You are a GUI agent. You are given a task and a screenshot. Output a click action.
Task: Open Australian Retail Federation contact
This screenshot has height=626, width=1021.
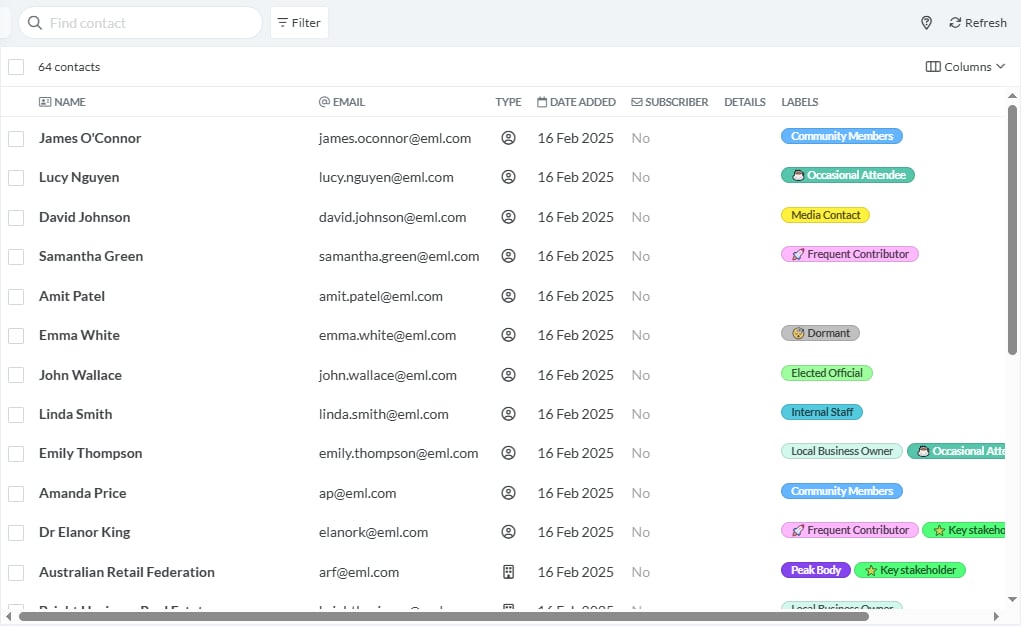point(127,572)
